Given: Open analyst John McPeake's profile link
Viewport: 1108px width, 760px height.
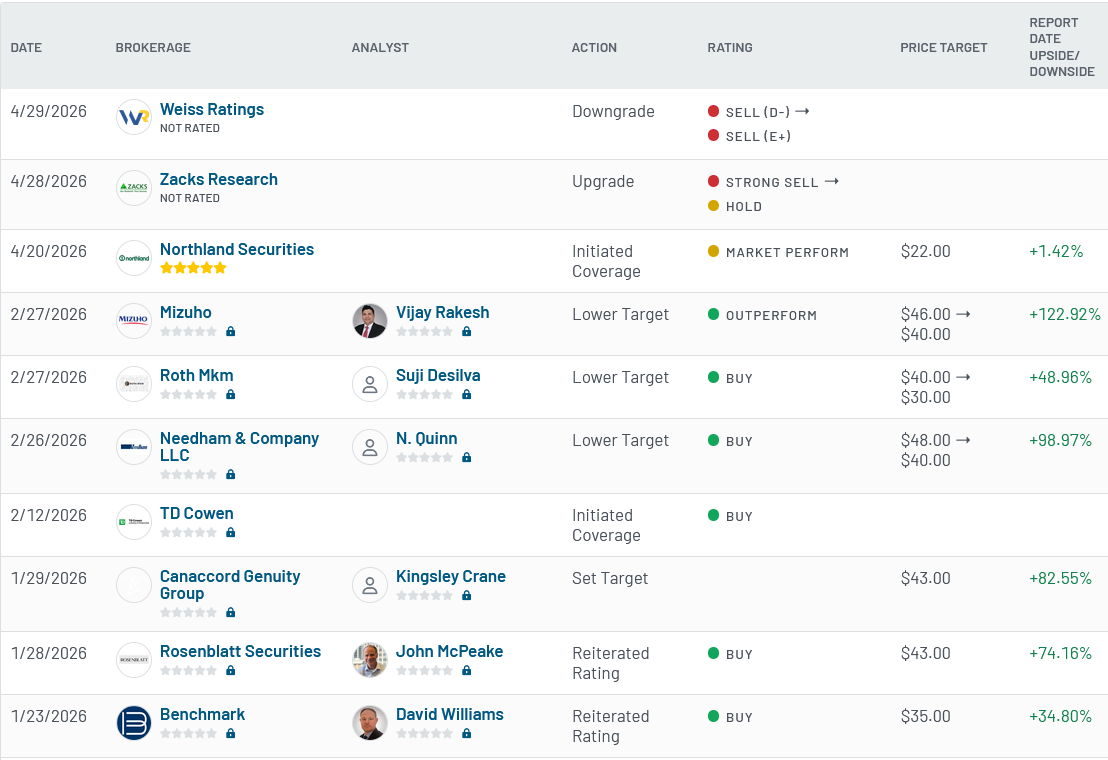Looking at the screenshot, I should (x=449, y=651).
